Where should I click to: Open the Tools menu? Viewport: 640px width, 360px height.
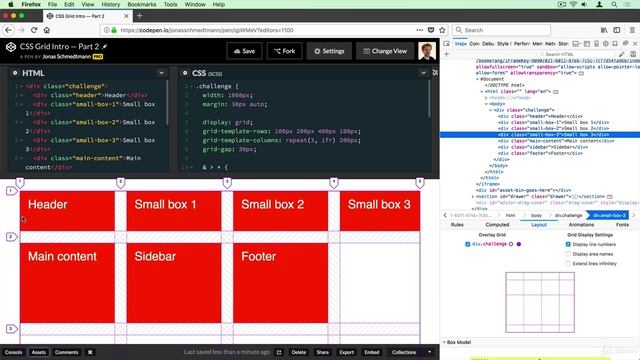[x=171, y=4]
